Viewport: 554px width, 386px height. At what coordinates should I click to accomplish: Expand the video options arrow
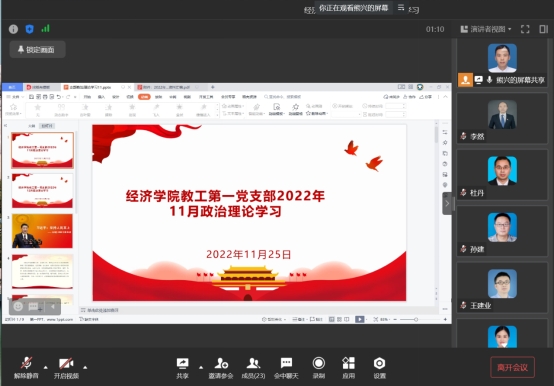click(x=85, y=367)
